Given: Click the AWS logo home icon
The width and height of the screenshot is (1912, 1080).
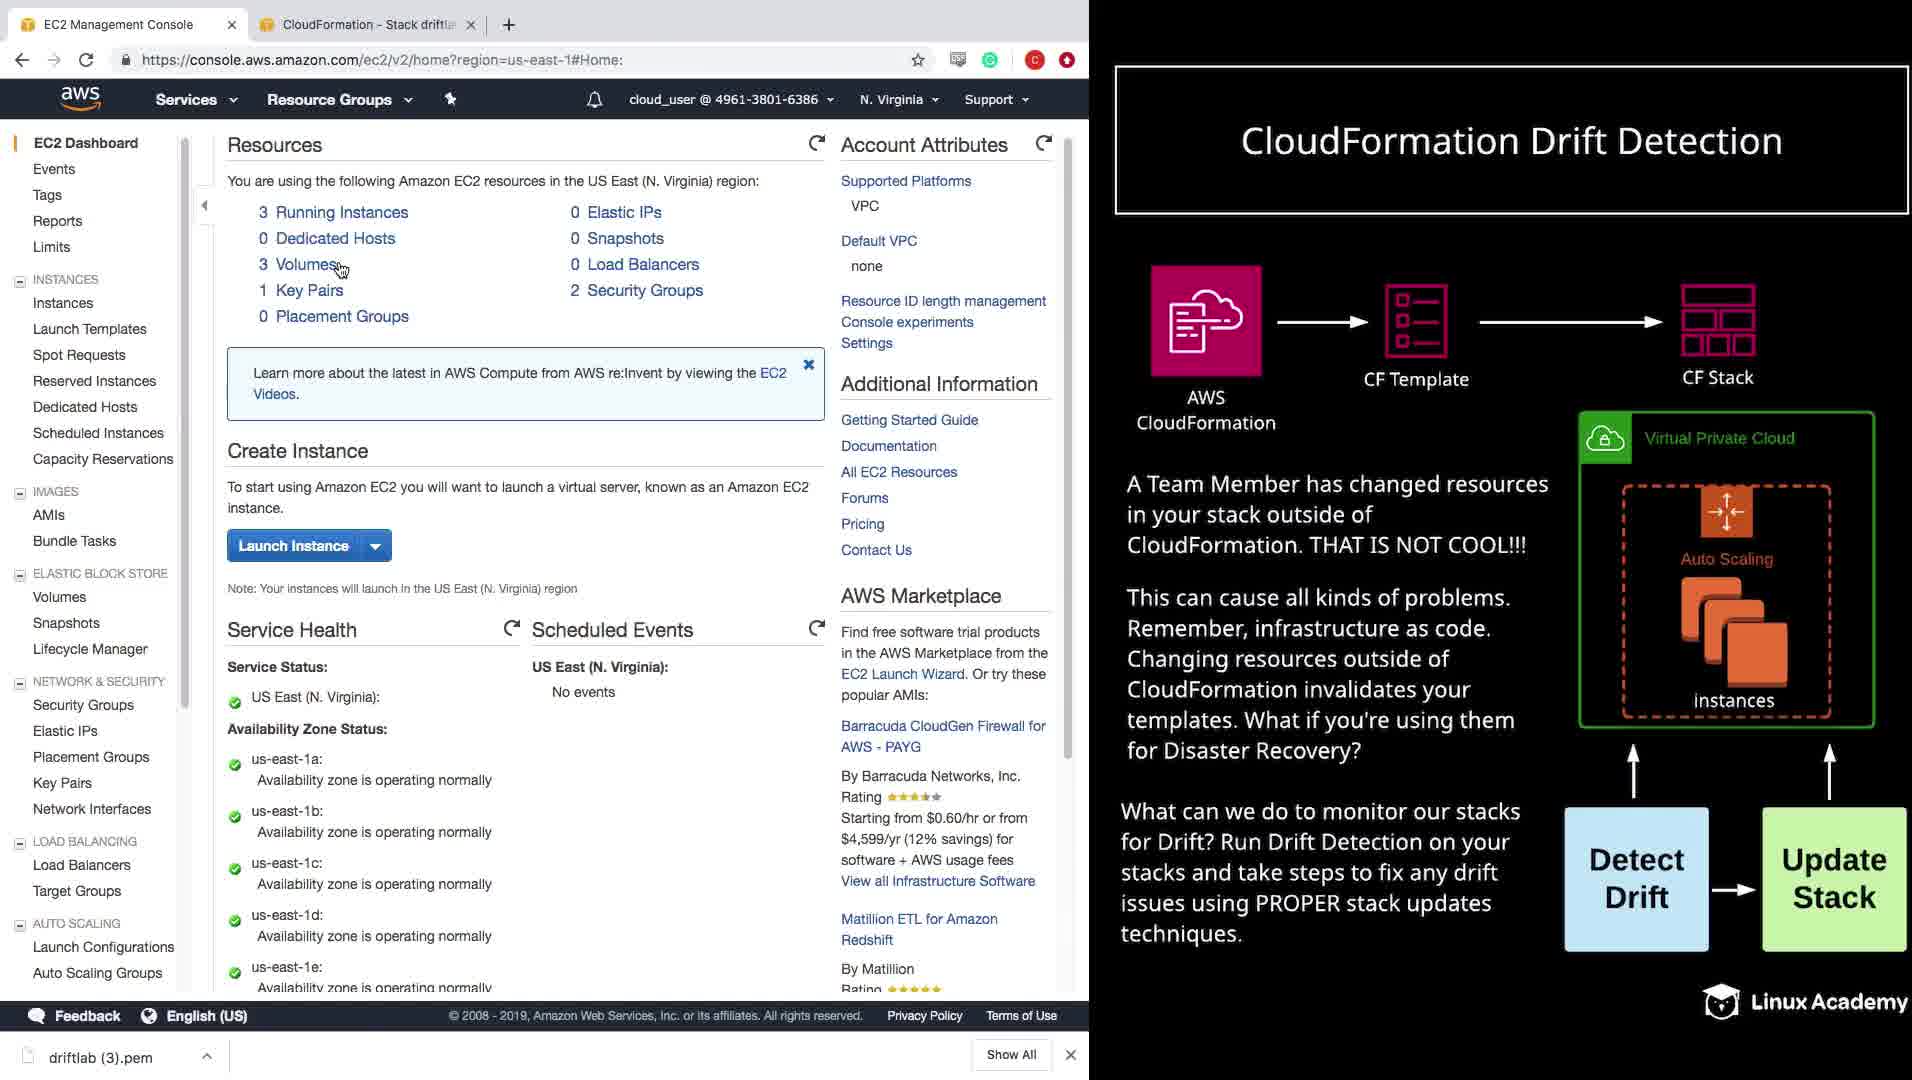Looking at the screenshot, I should click(x=80, y=98).
